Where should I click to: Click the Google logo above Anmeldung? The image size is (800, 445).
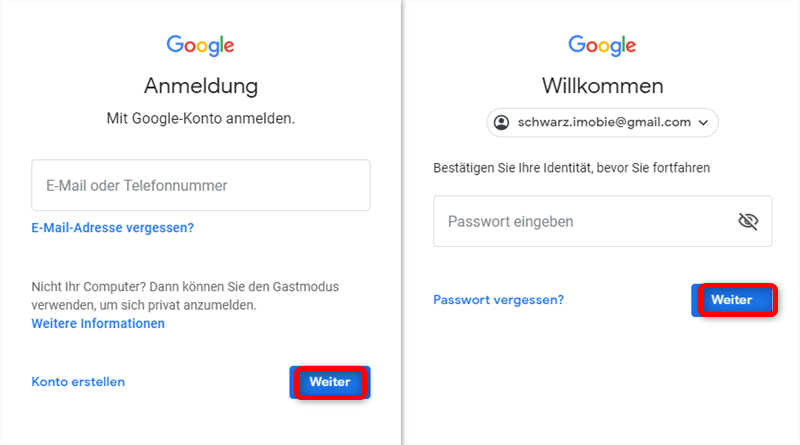click(x=200, y=45)
